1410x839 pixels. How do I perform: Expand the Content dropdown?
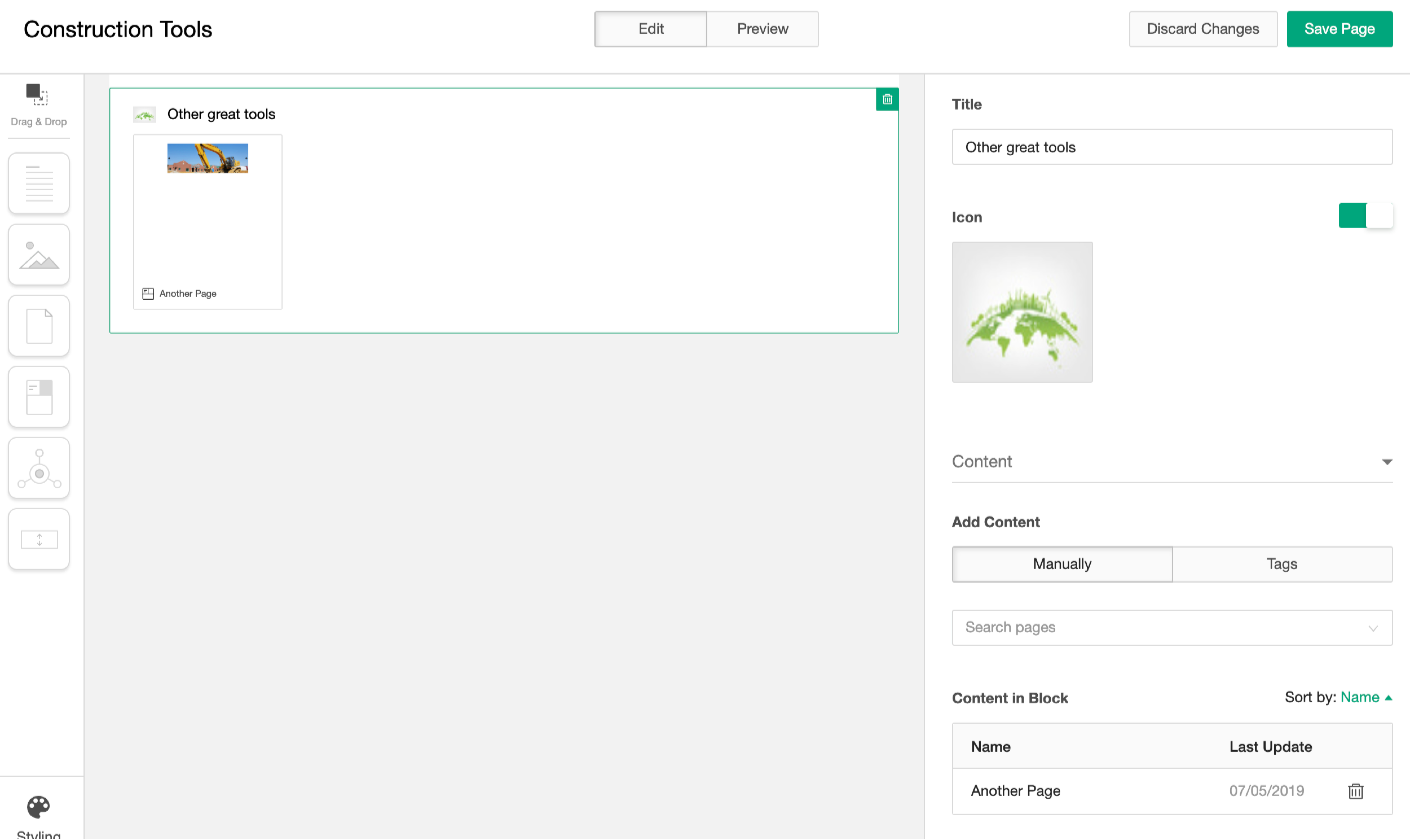pos(1172,462)
